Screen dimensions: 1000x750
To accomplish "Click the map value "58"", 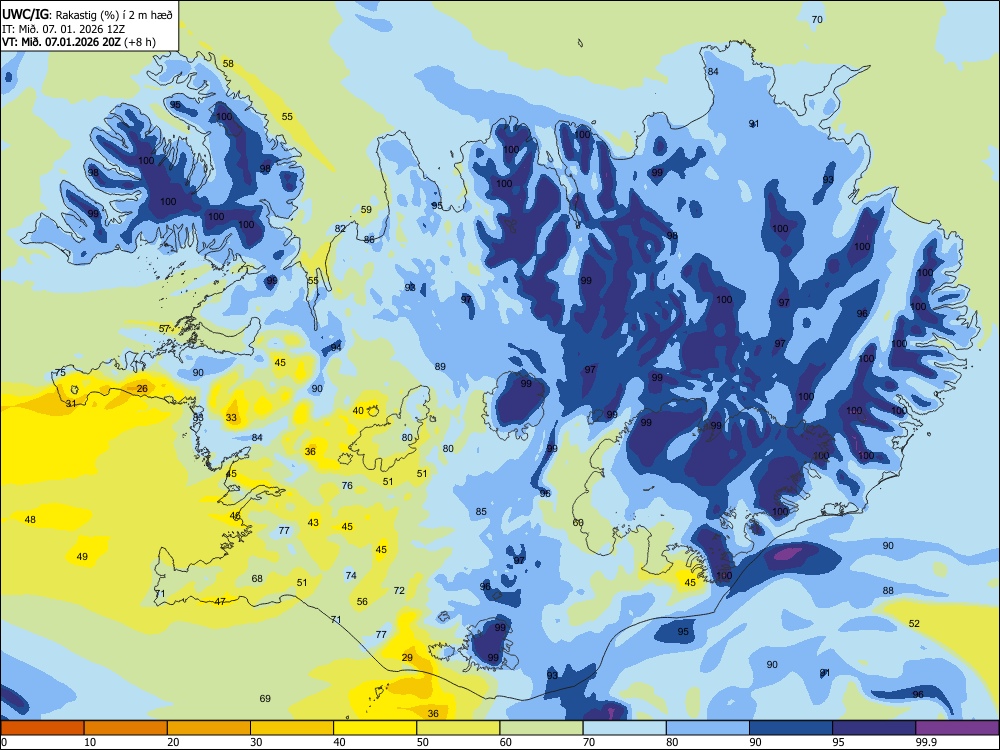I will click(x=228, y=64).
